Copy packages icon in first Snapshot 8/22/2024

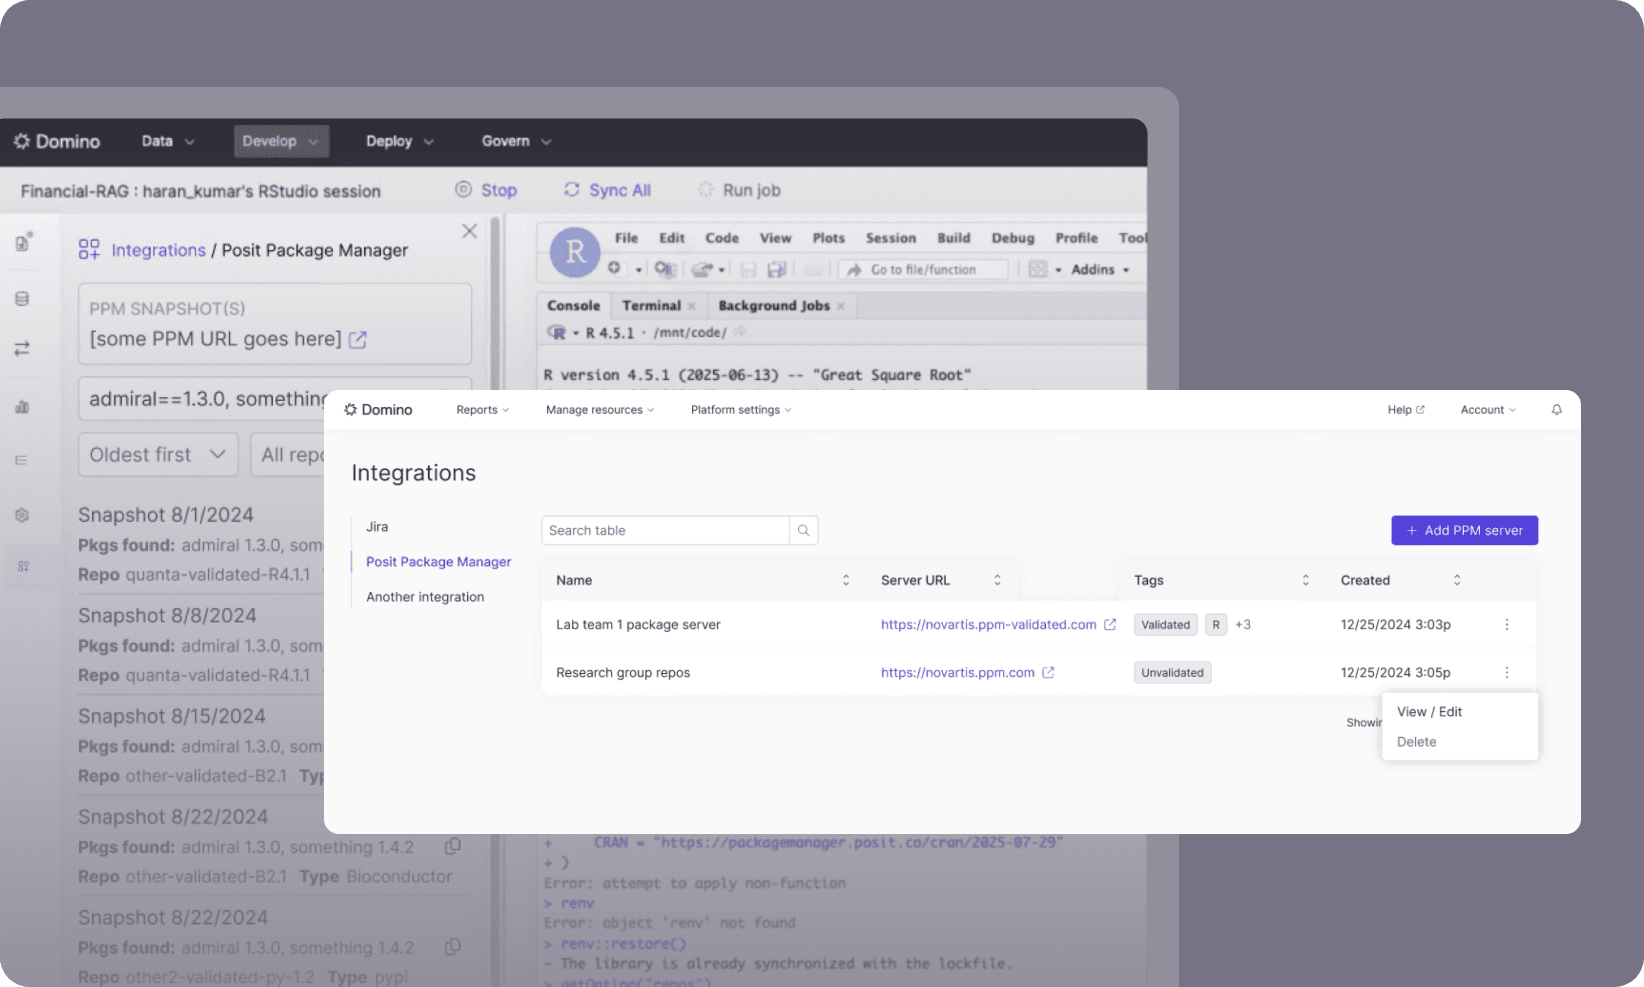452,846
